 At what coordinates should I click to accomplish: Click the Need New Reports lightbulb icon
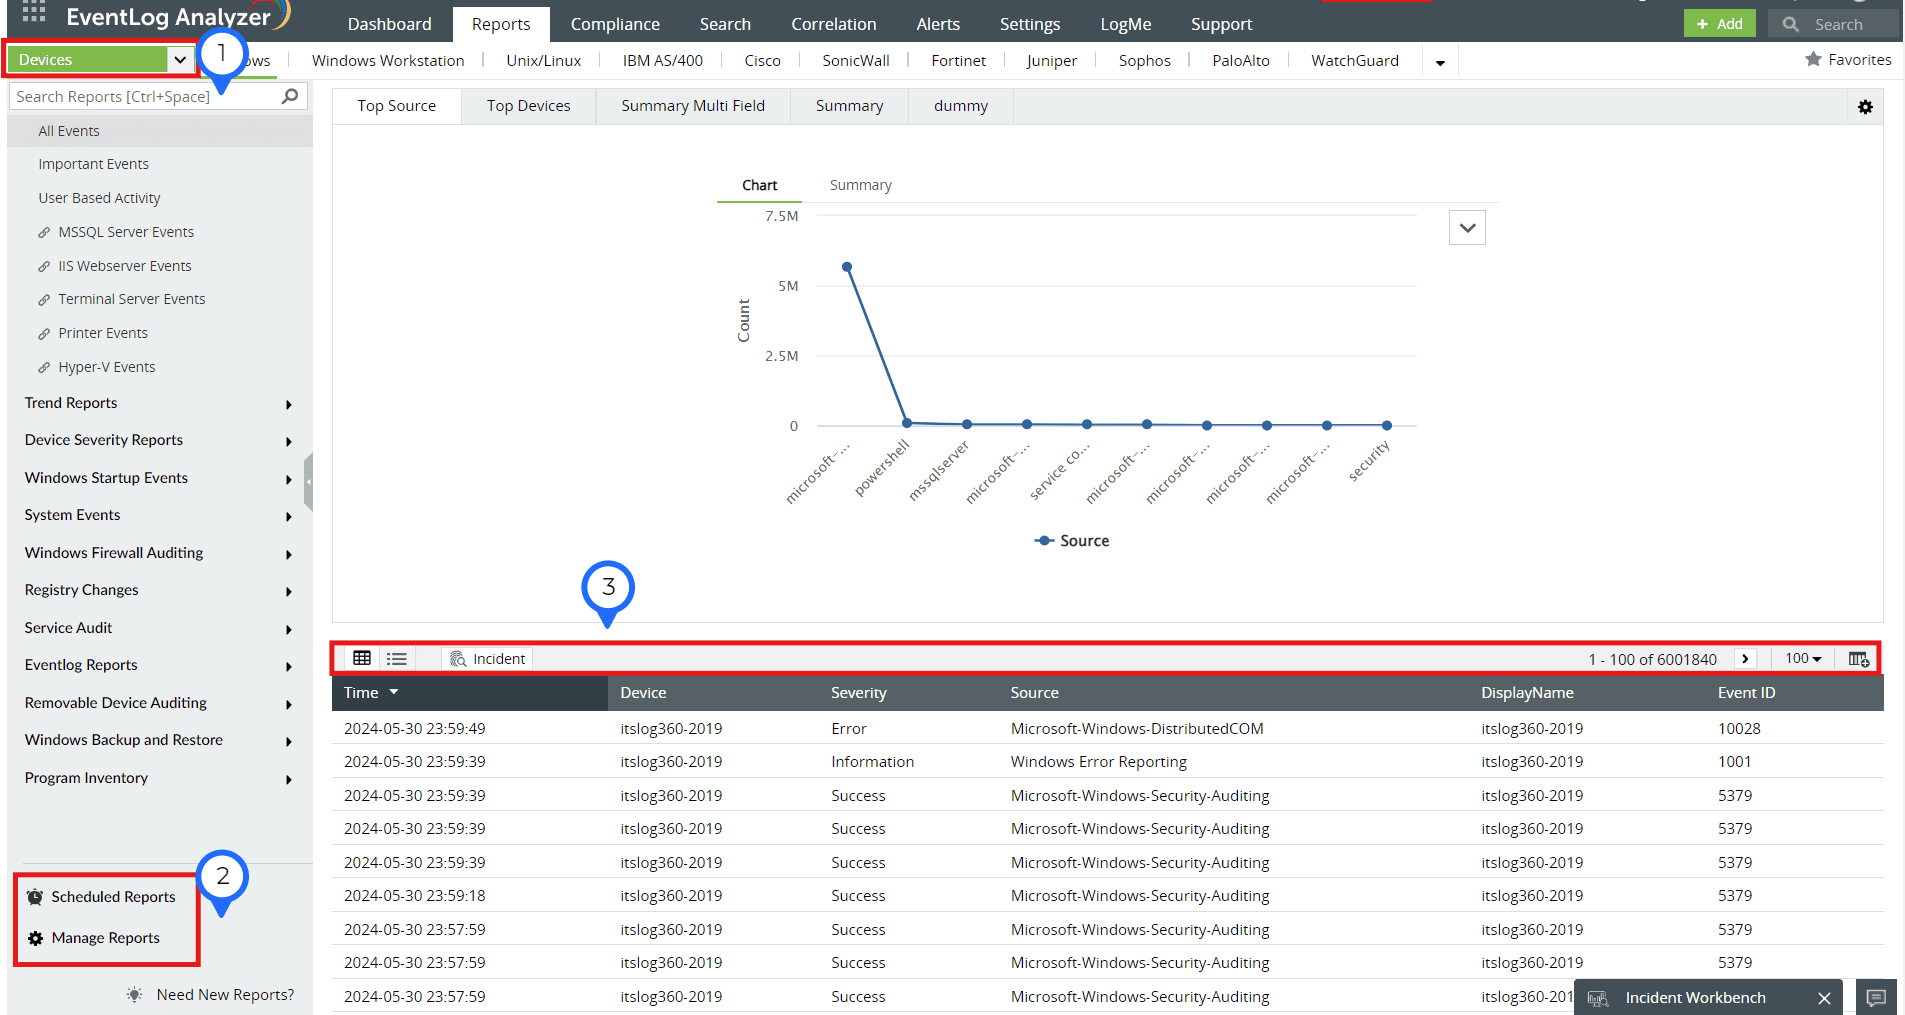[135, 994]
